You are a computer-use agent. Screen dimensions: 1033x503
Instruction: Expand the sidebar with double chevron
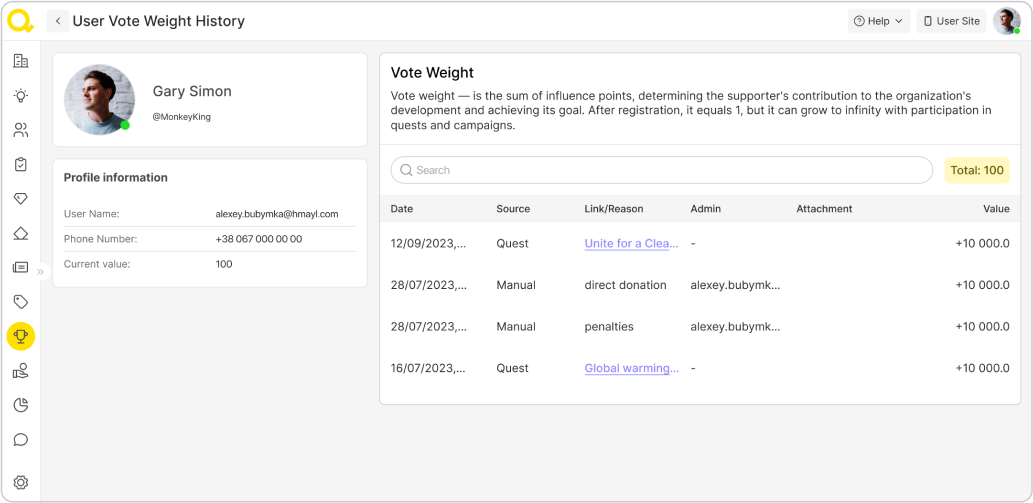point(41,271)
